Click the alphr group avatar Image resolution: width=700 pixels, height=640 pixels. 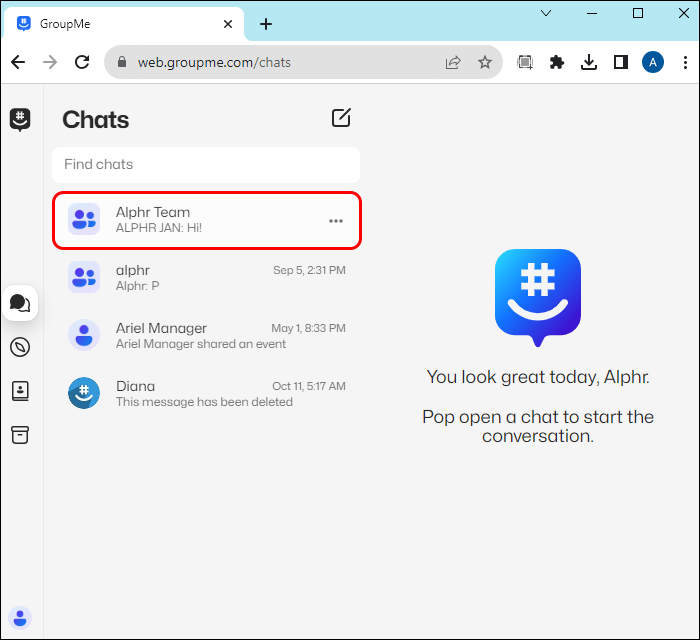[x=84, y=277]
